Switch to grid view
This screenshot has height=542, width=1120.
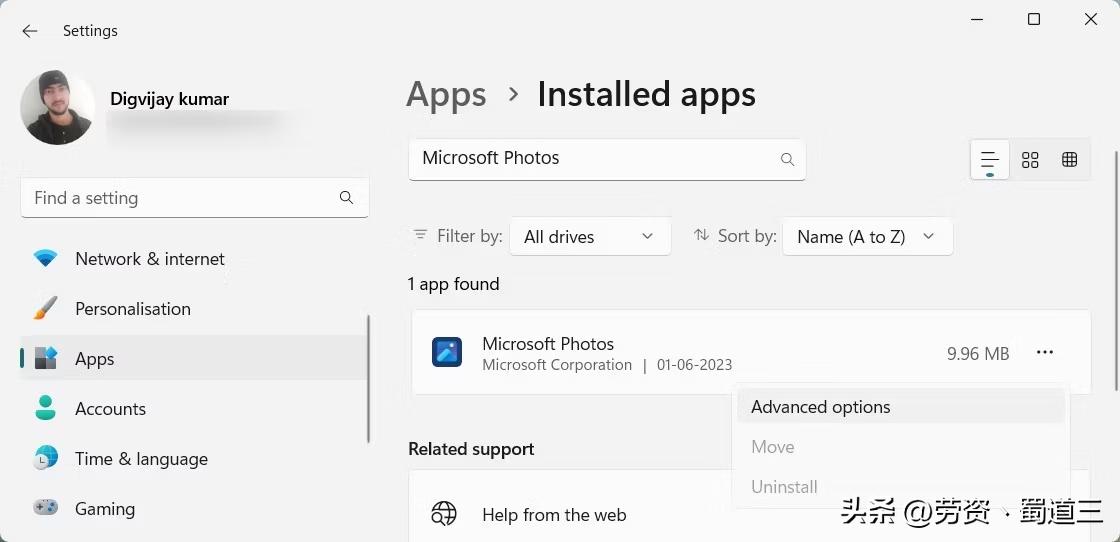(x=1030, y=159)
